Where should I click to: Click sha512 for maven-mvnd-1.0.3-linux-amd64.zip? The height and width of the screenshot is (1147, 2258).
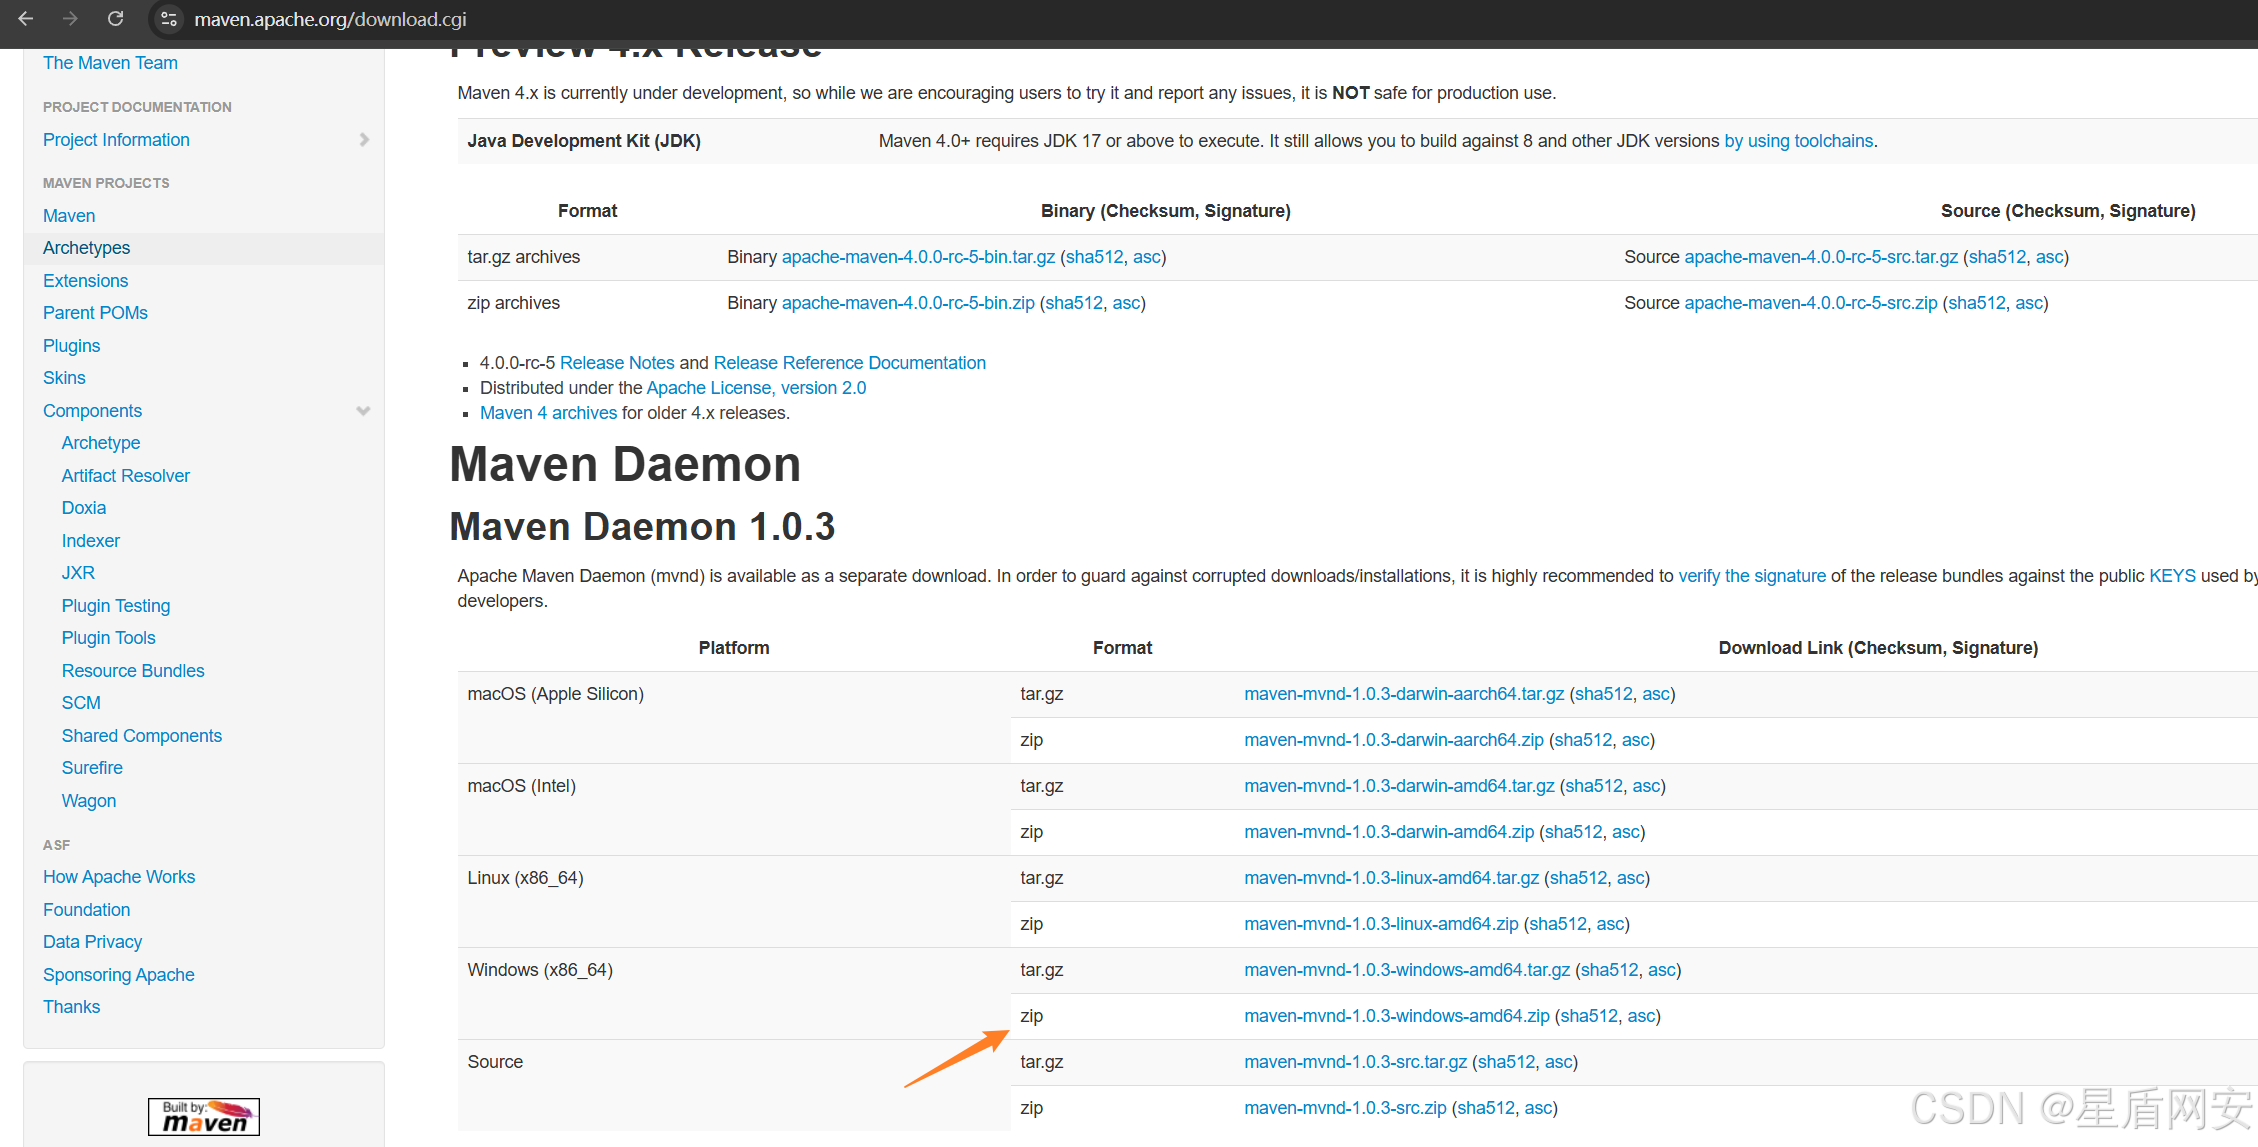[1557, 924]
